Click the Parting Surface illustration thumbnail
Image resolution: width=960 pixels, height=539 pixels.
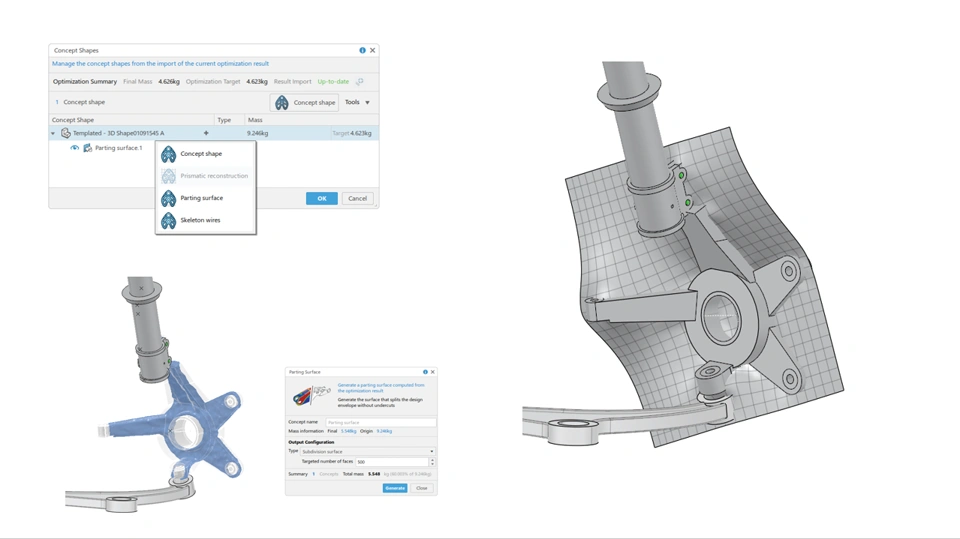(312, 396)
